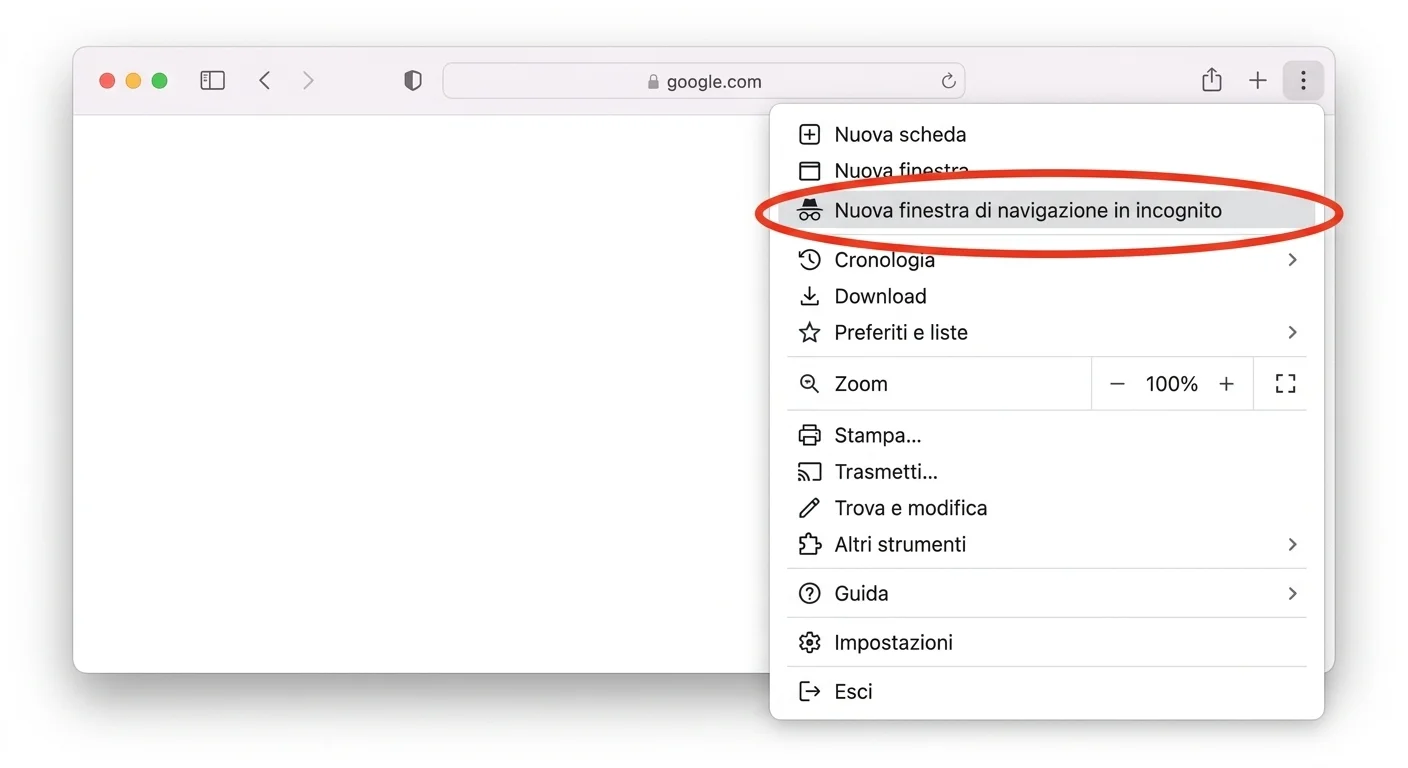Select Trasmetti... to cast
The width and height of the screenshot is (1408, 768).
click(1046, 472)
